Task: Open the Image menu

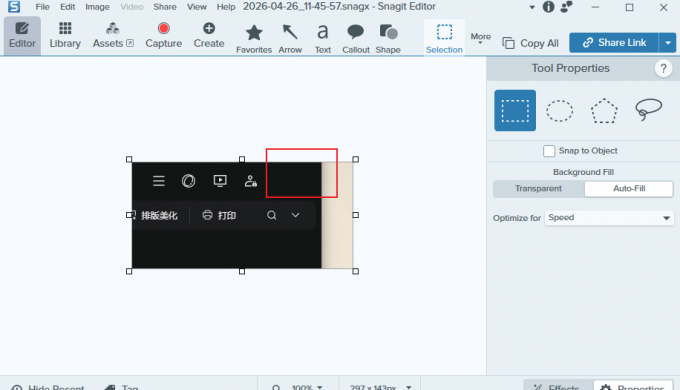Action: pyautogui.click(x=97, y=7)
